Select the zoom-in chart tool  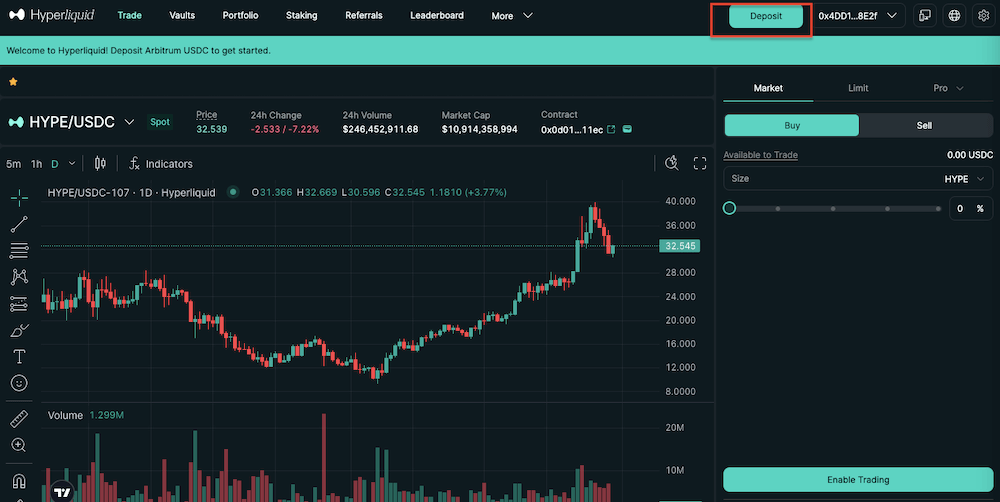pyautogui.click(x=19, y=445)
